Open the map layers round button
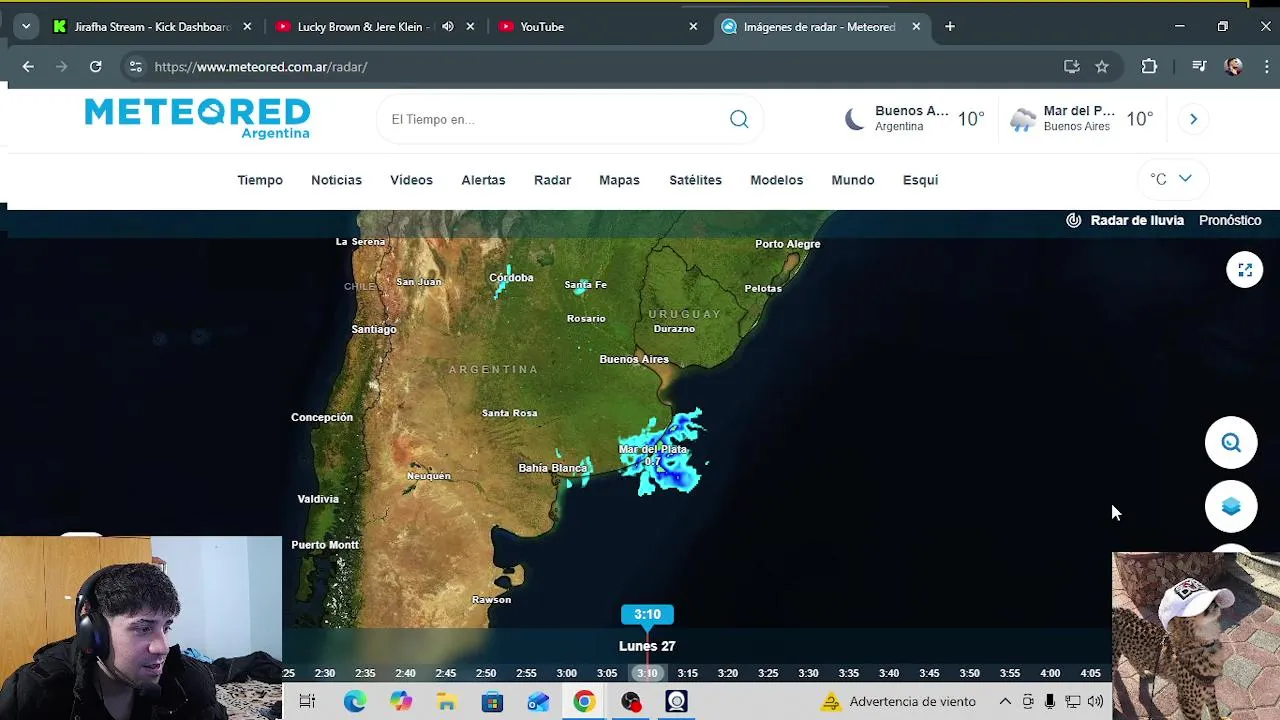 coord(1231,507)
